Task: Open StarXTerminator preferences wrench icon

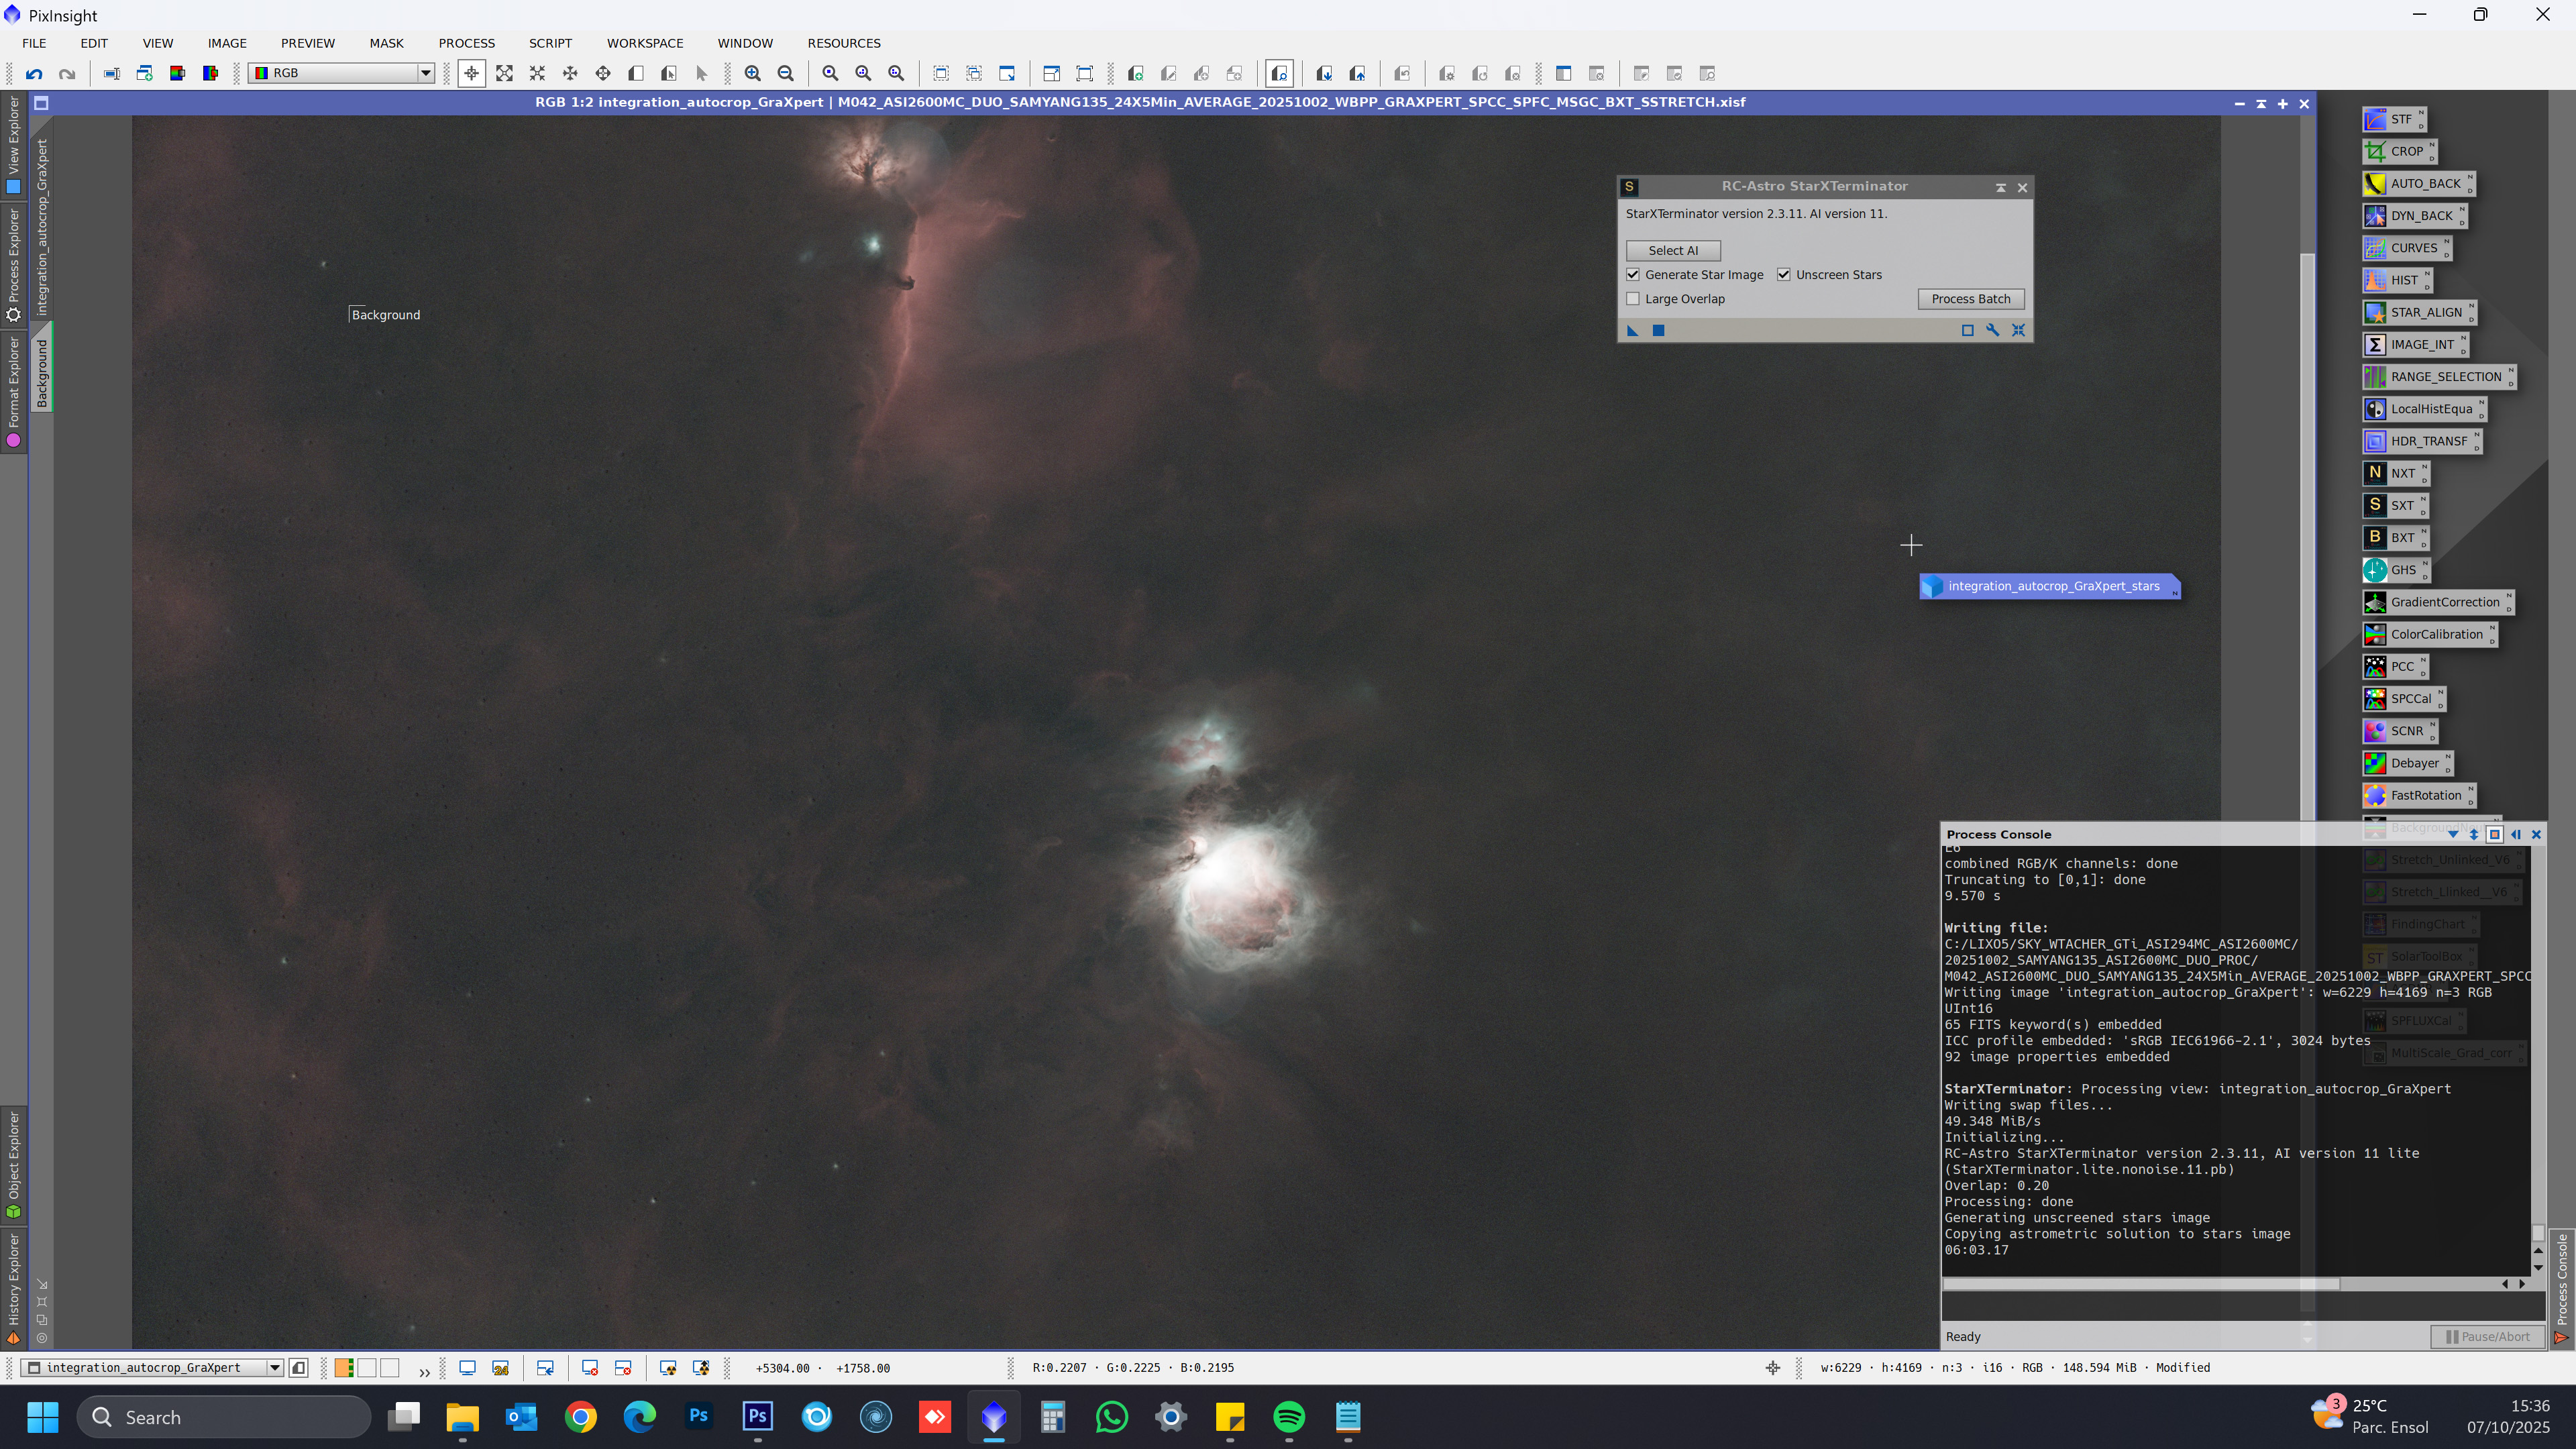Action: point(1993,331)
